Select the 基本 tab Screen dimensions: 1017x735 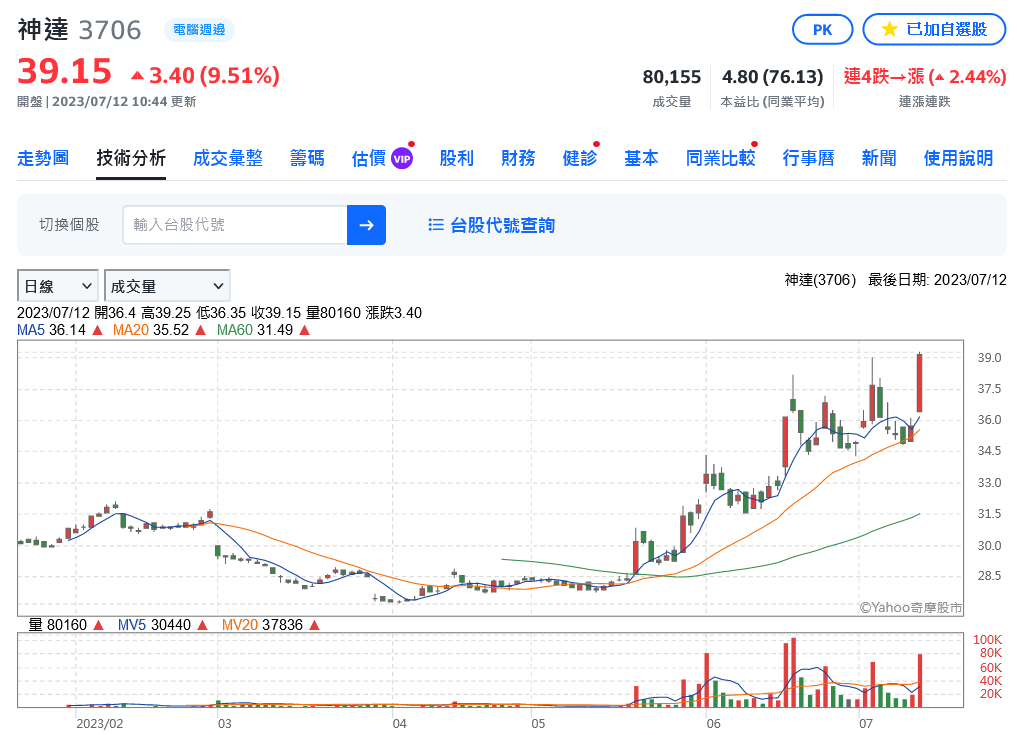(x=641, y=158)
